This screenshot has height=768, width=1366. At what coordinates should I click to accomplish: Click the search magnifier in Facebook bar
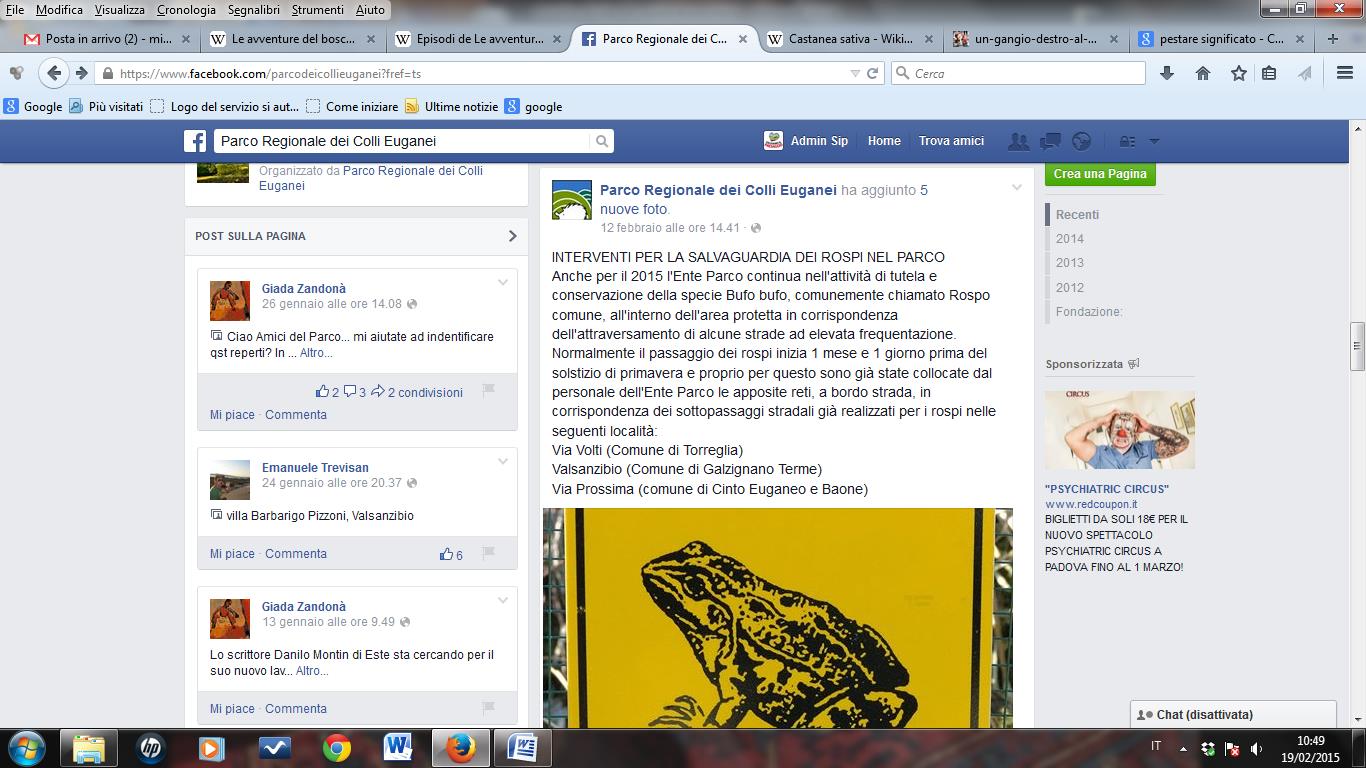coord(602,142)
